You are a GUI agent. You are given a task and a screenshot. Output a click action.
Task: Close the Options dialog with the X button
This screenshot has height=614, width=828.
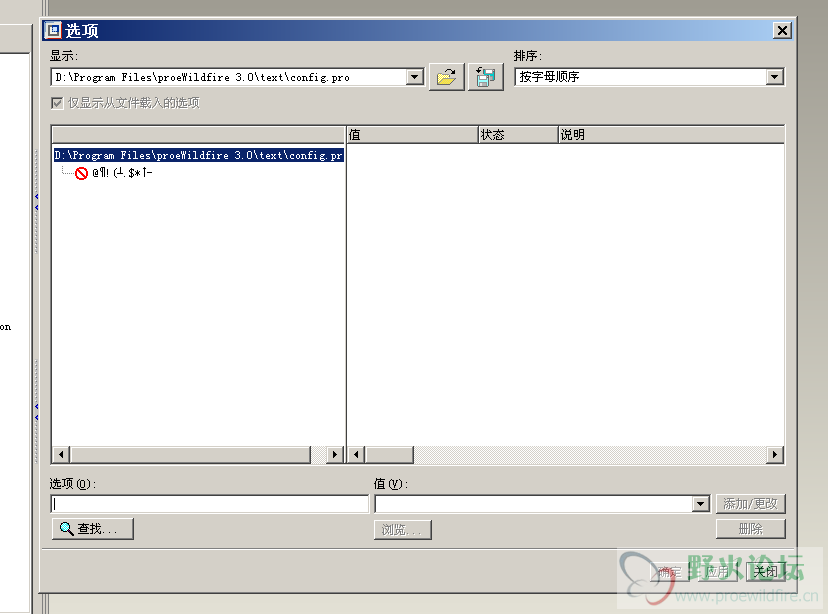tap(782, 31)
